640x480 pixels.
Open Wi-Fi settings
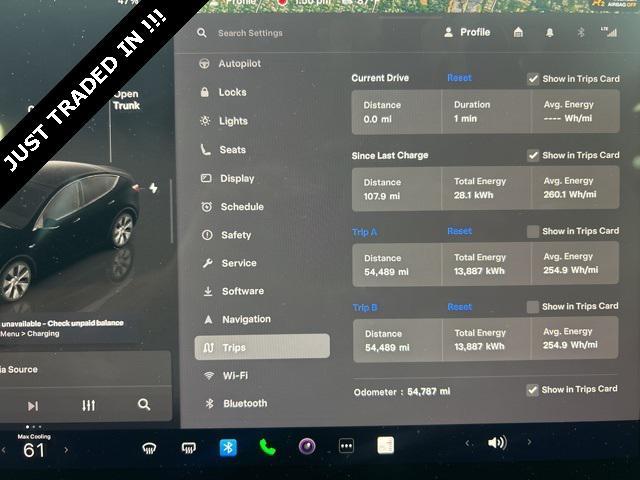coord(226,376)
